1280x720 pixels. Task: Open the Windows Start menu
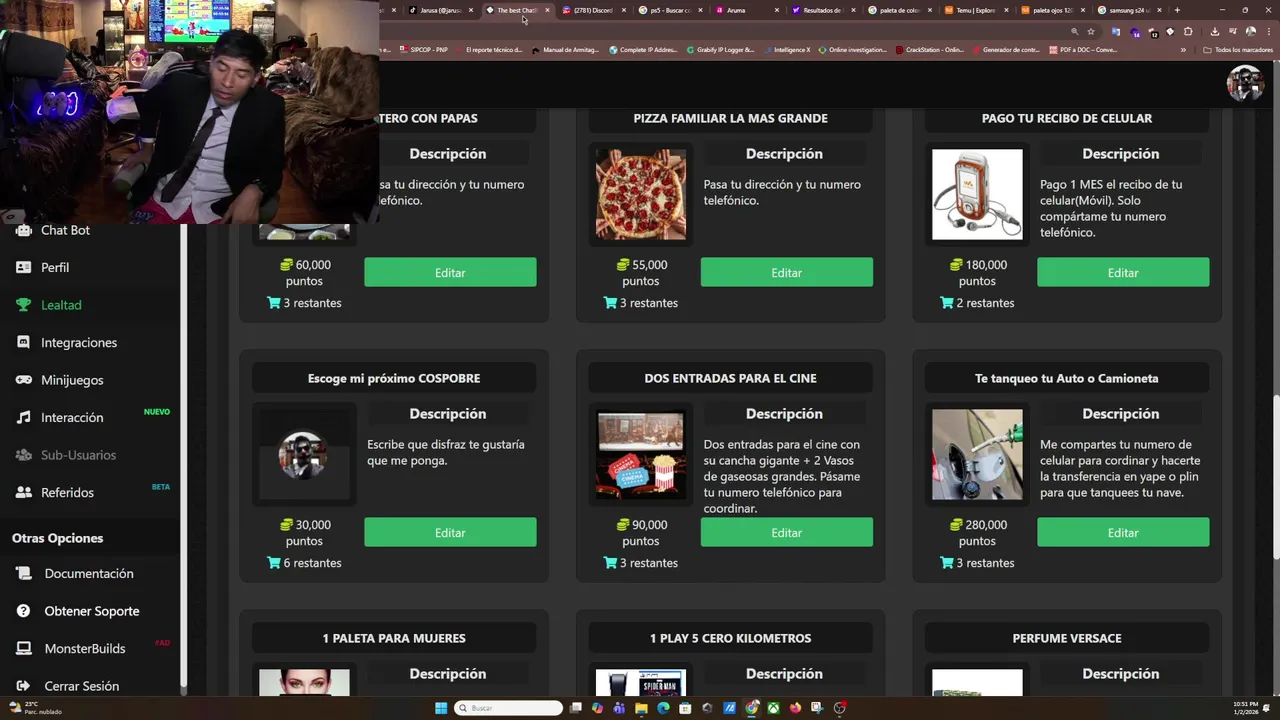point(441,708)
